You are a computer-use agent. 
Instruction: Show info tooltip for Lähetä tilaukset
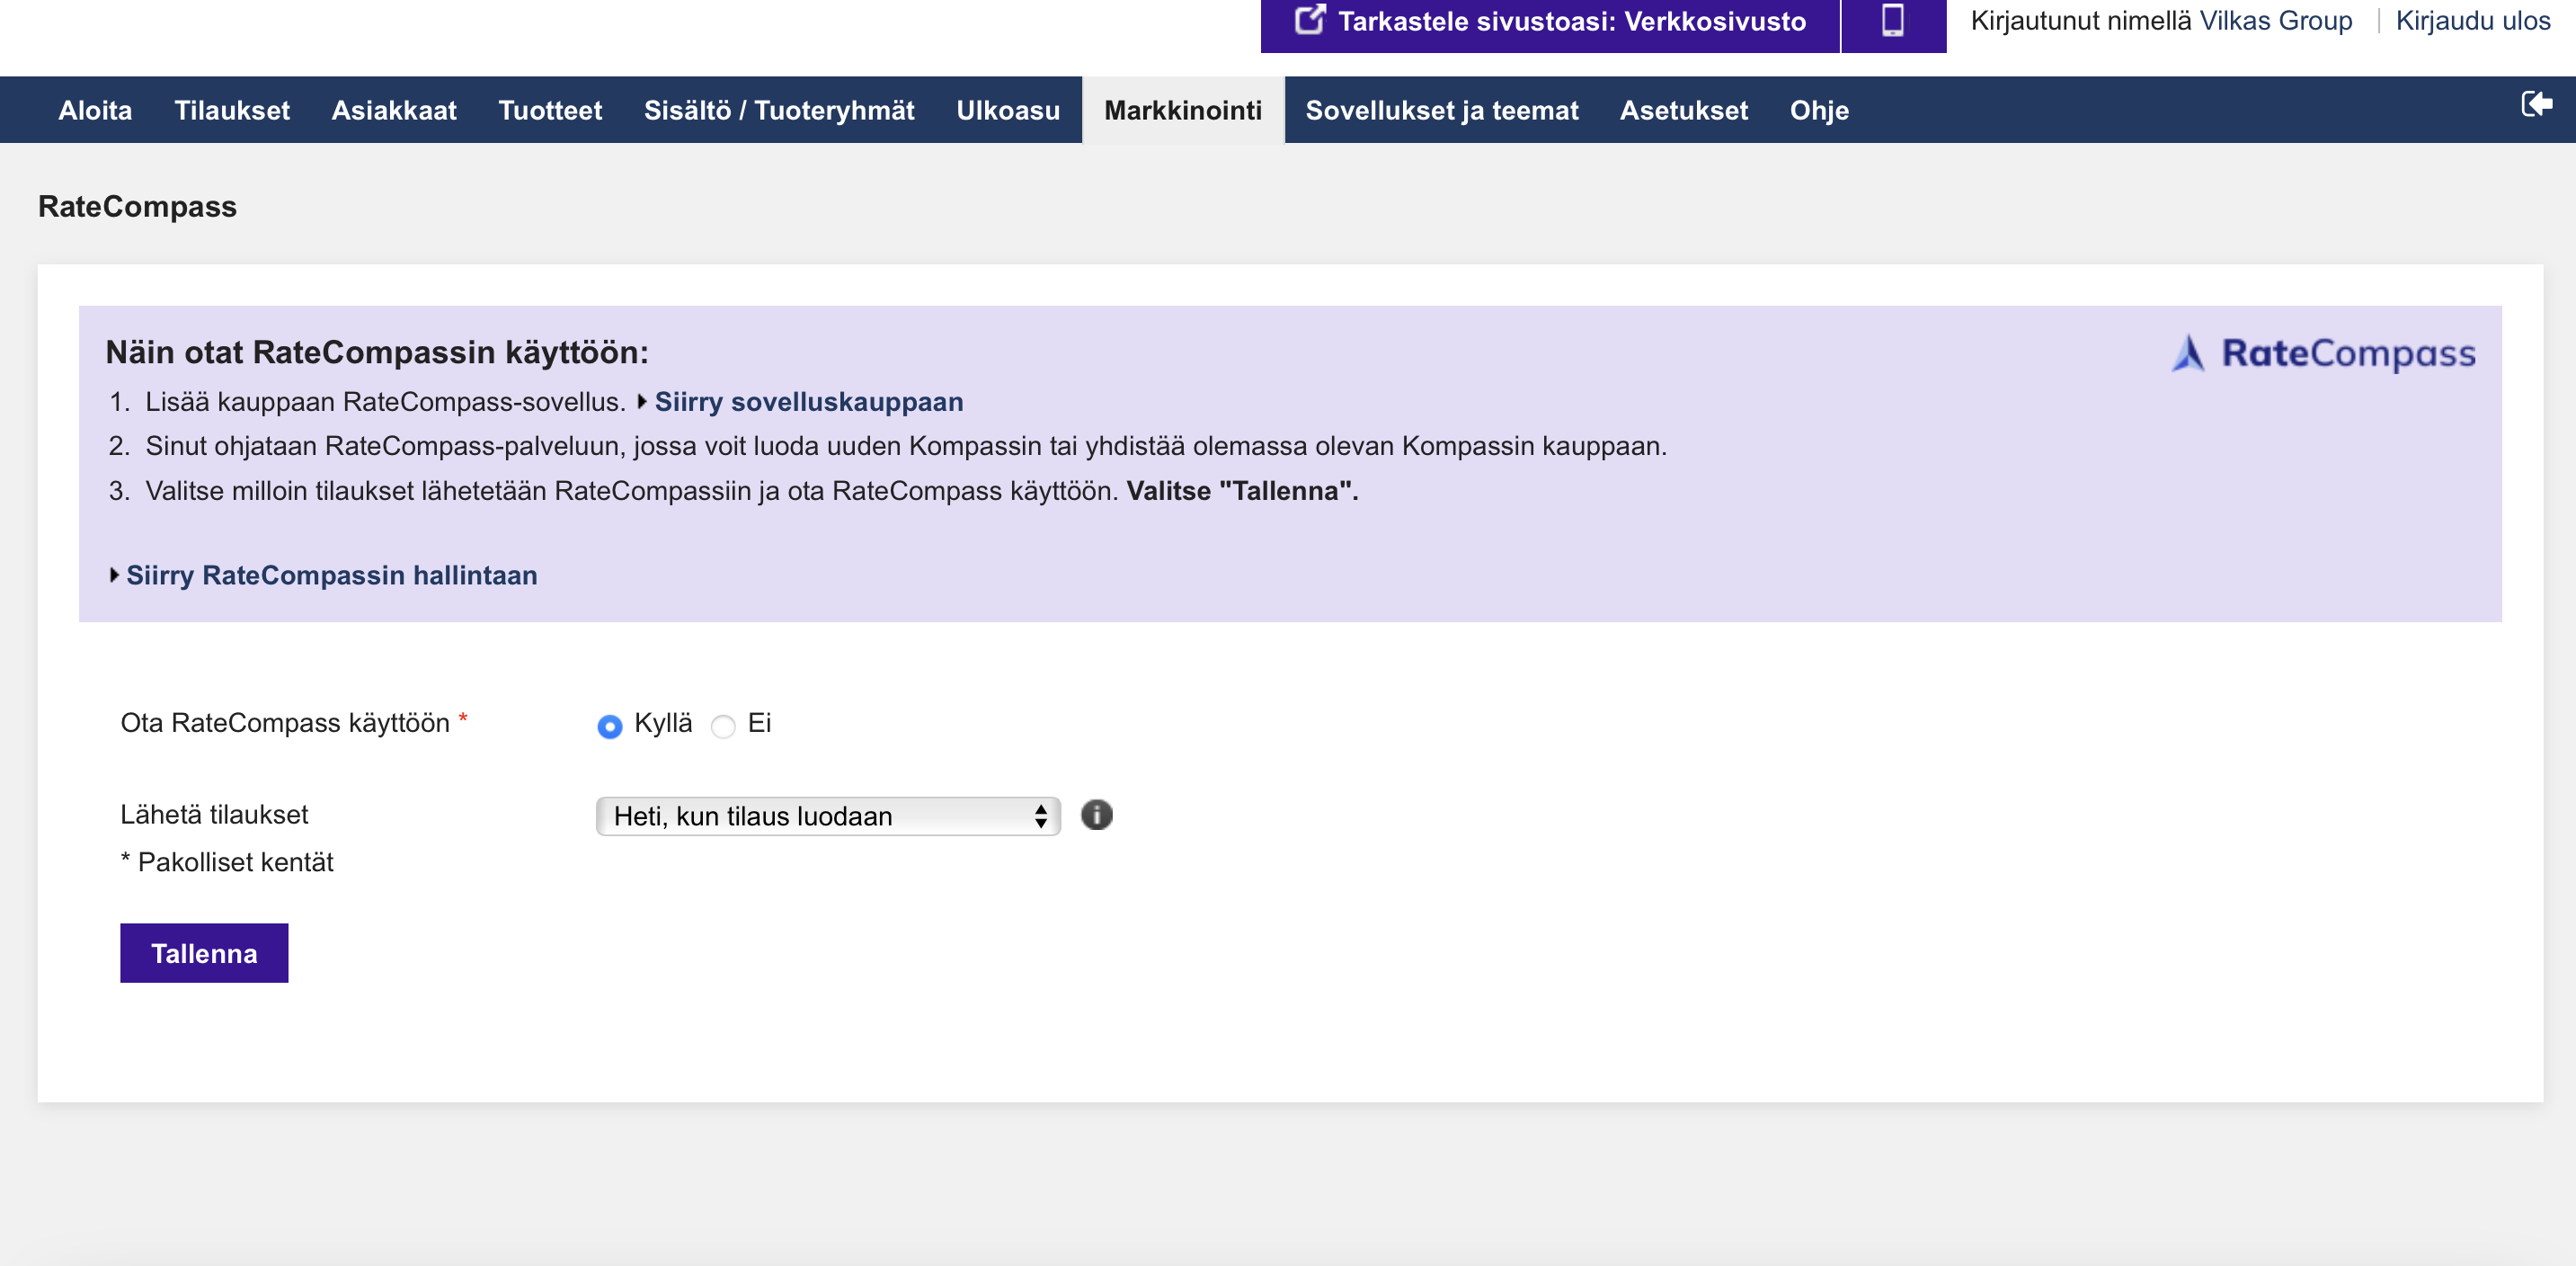pyautogui.click(x=1096, y=815)
